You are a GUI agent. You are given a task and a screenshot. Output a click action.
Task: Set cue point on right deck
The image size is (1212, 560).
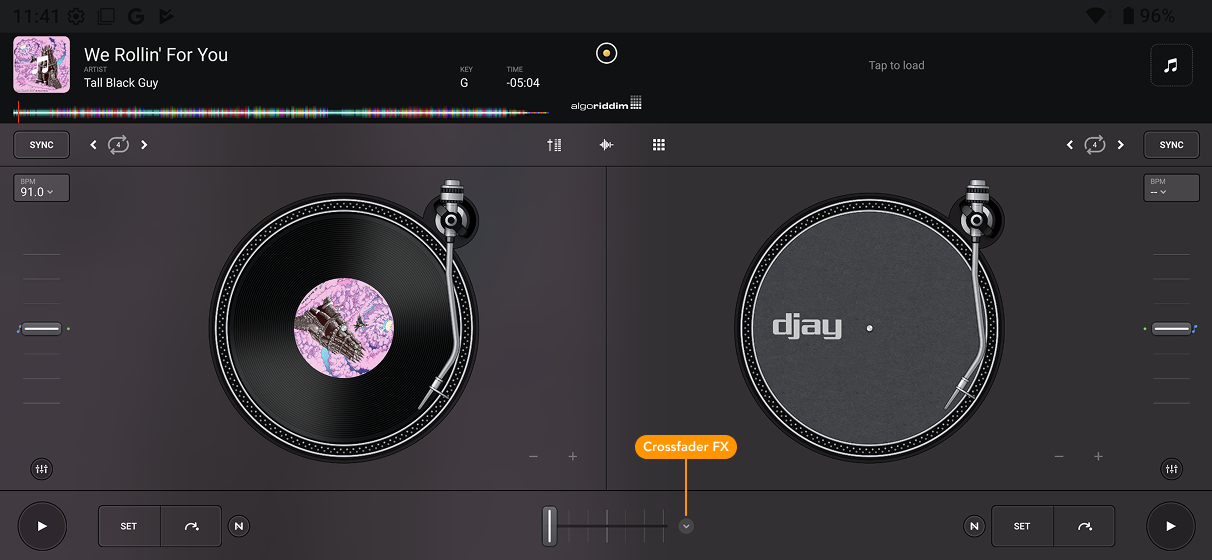pos(1022,526)
